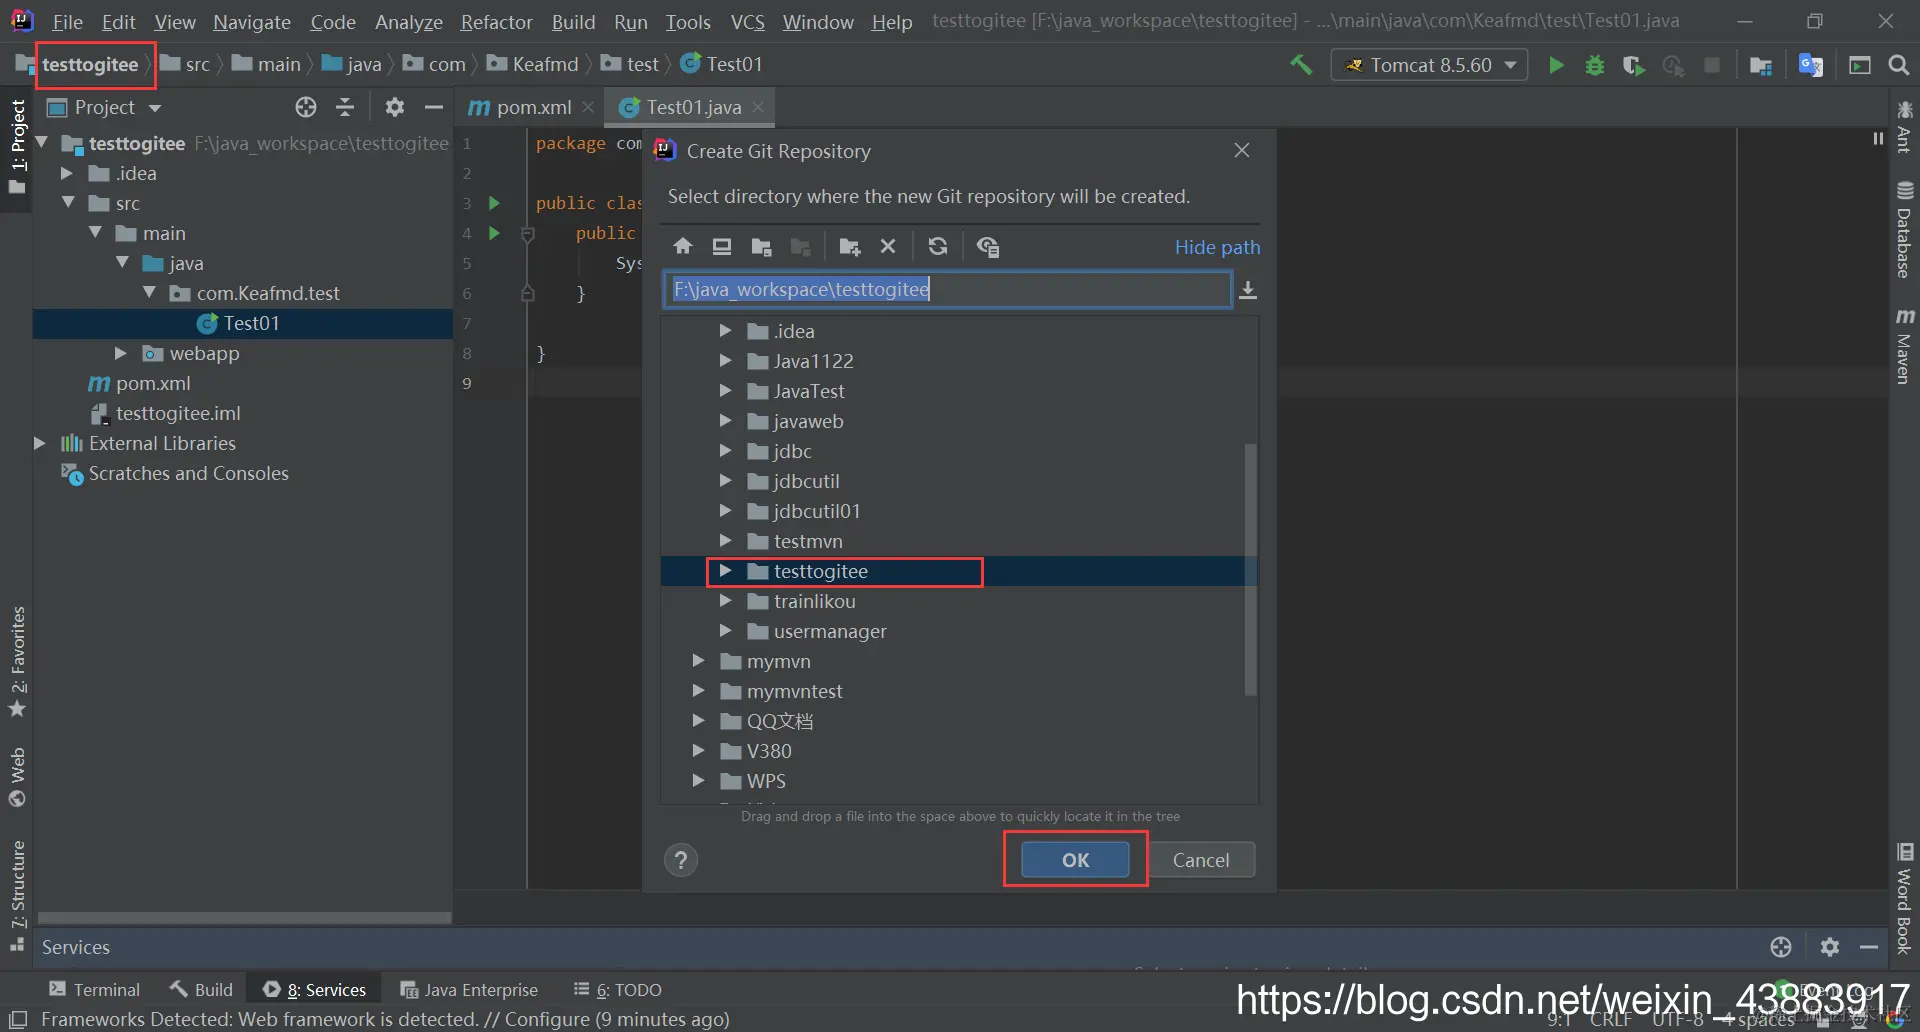1920x1032 pixels.
Task: Expand the Java1122 folder in dialog
Action: [x=726, y=361]
